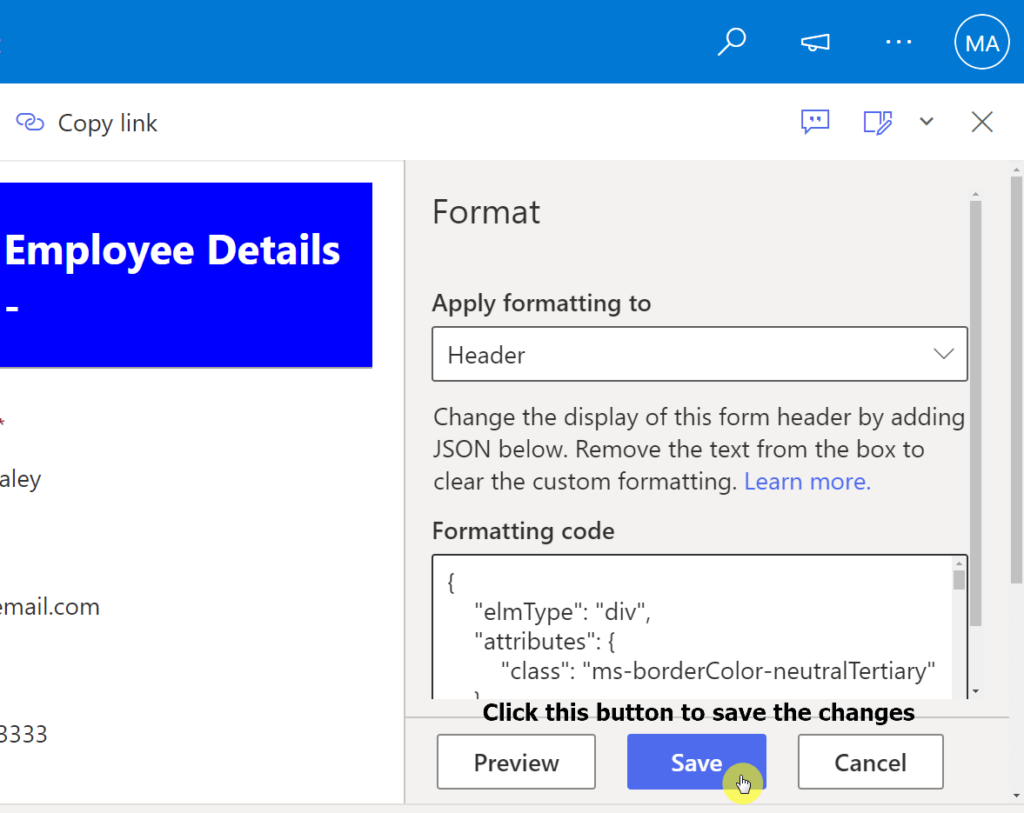
Task: Click the edit form pencil icon
Action: pyautogui.click(x=878, y=122)
